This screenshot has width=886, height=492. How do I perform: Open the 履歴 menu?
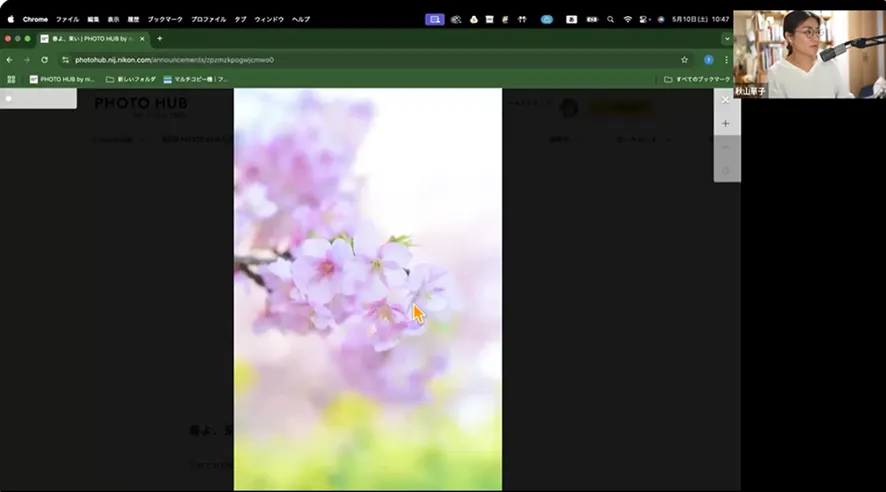click(x=133, y=19)
